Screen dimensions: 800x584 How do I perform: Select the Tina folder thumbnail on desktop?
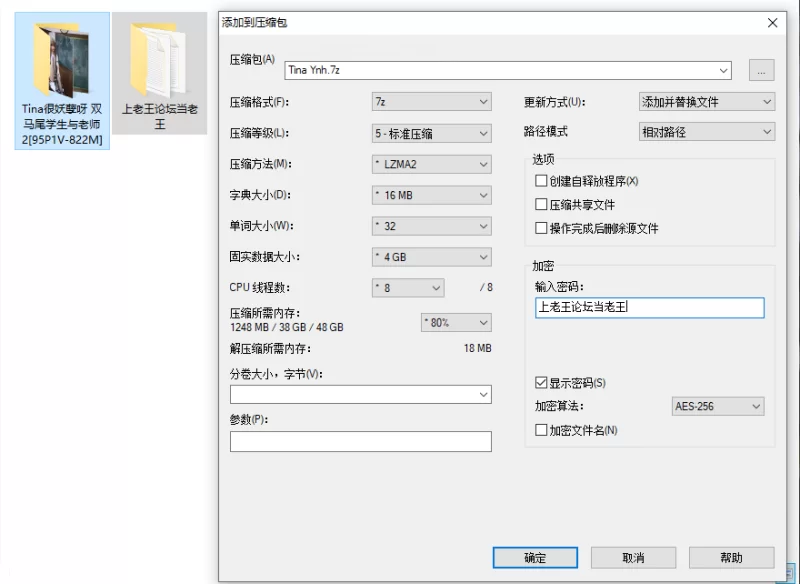pos(61,60)
